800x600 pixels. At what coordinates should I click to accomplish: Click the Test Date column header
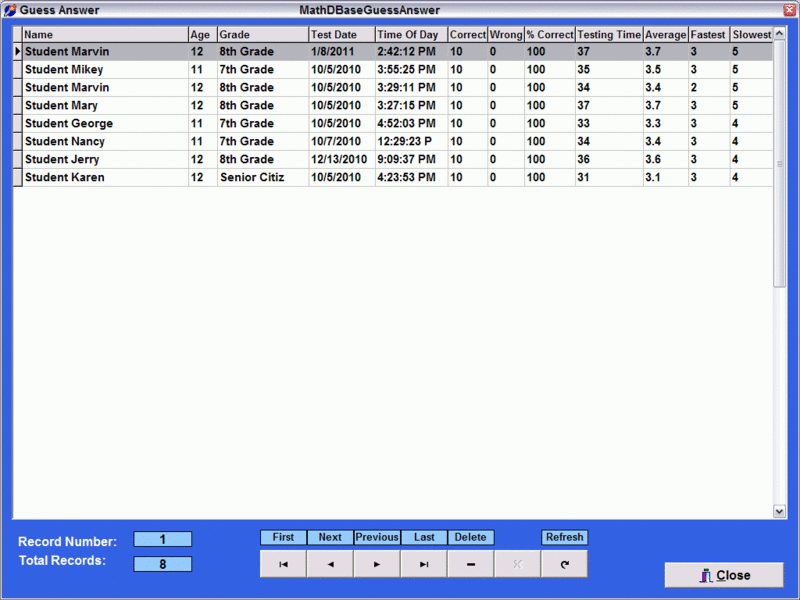click(x=341, y=35)
